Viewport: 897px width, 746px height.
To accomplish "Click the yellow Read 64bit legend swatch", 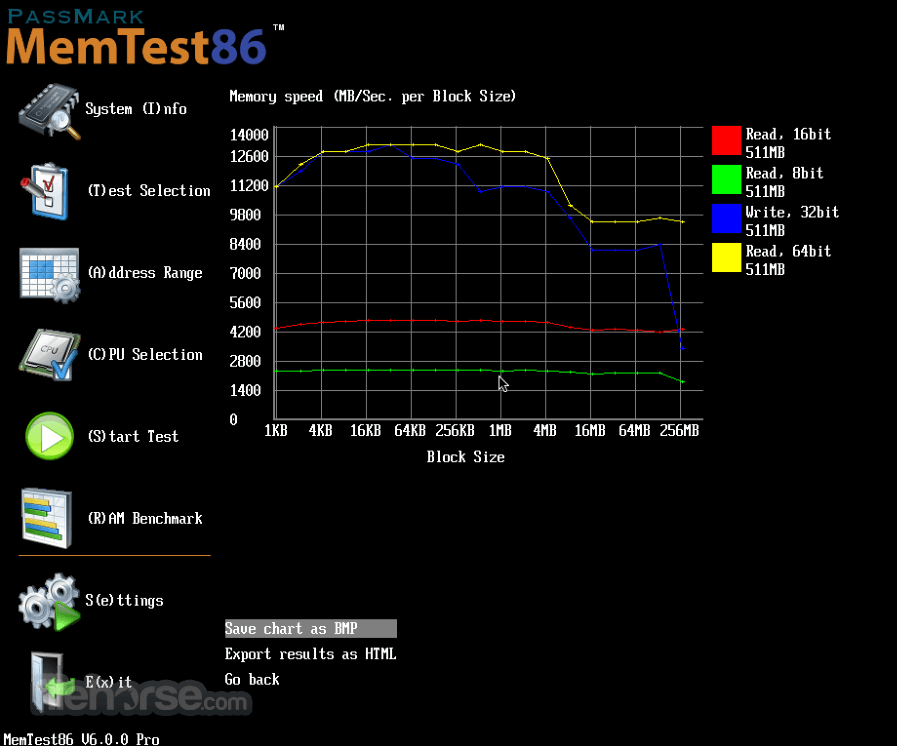I will point(727,257).
